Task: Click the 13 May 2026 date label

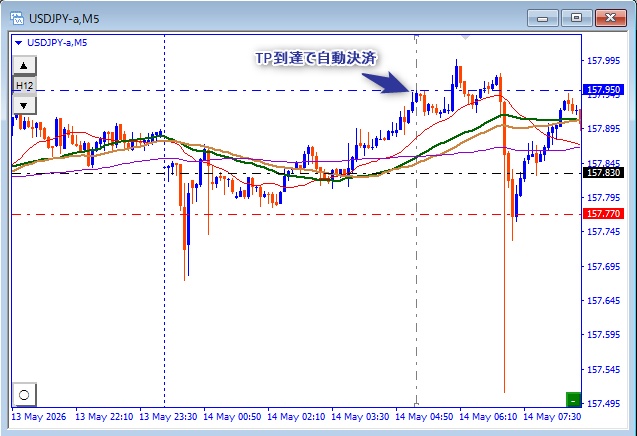Action: click(39, 417)
